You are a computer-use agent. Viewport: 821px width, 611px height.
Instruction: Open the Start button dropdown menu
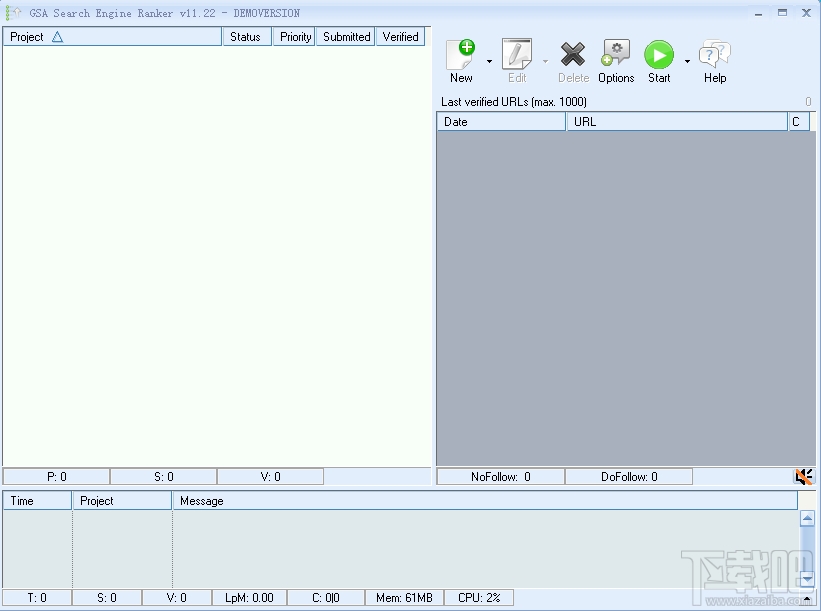coord(686,60)
